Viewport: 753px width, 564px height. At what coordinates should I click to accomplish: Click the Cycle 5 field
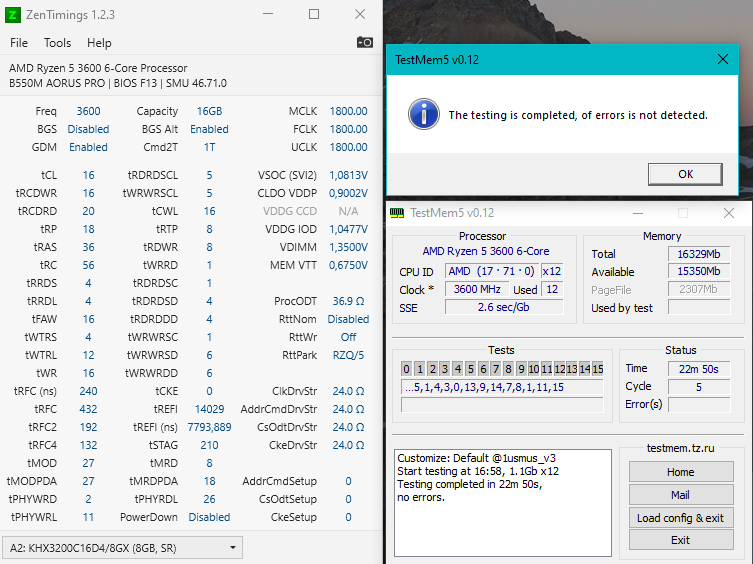[x=699, y=387]
